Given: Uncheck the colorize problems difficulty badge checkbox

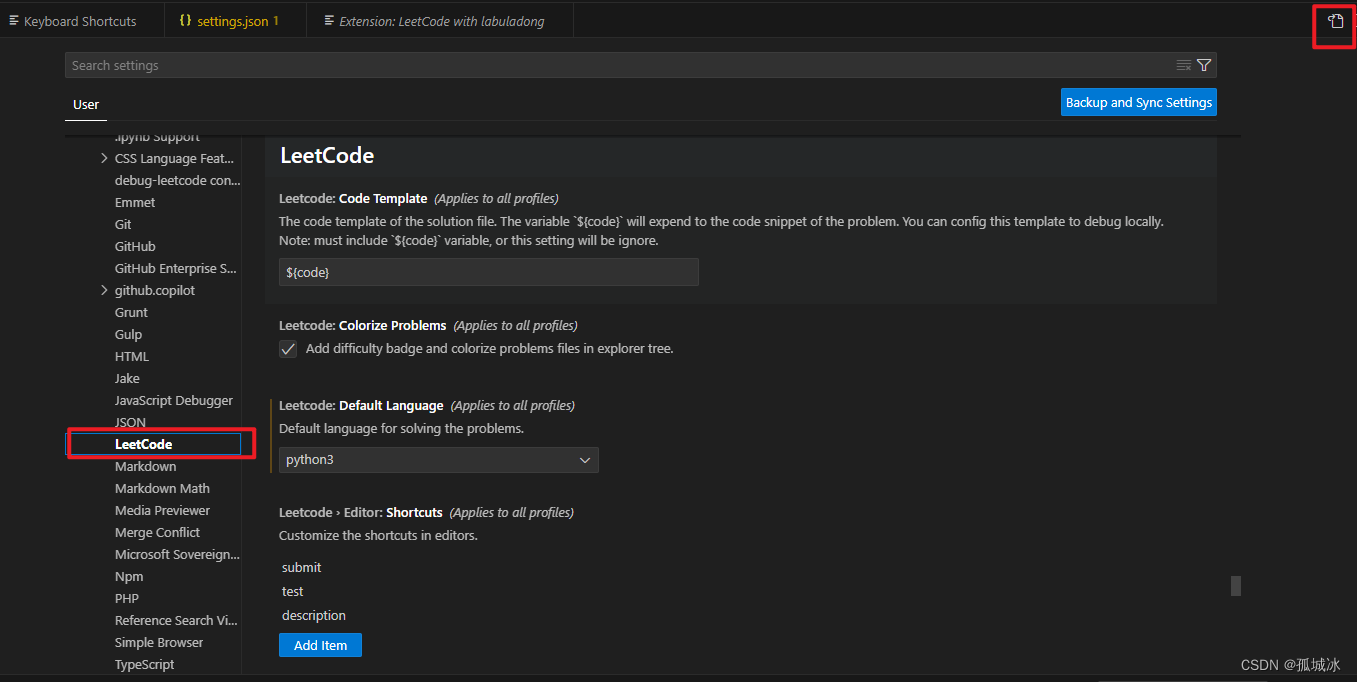Looking at the screenshot, I should pyautogui.click(x=288, y=348).
